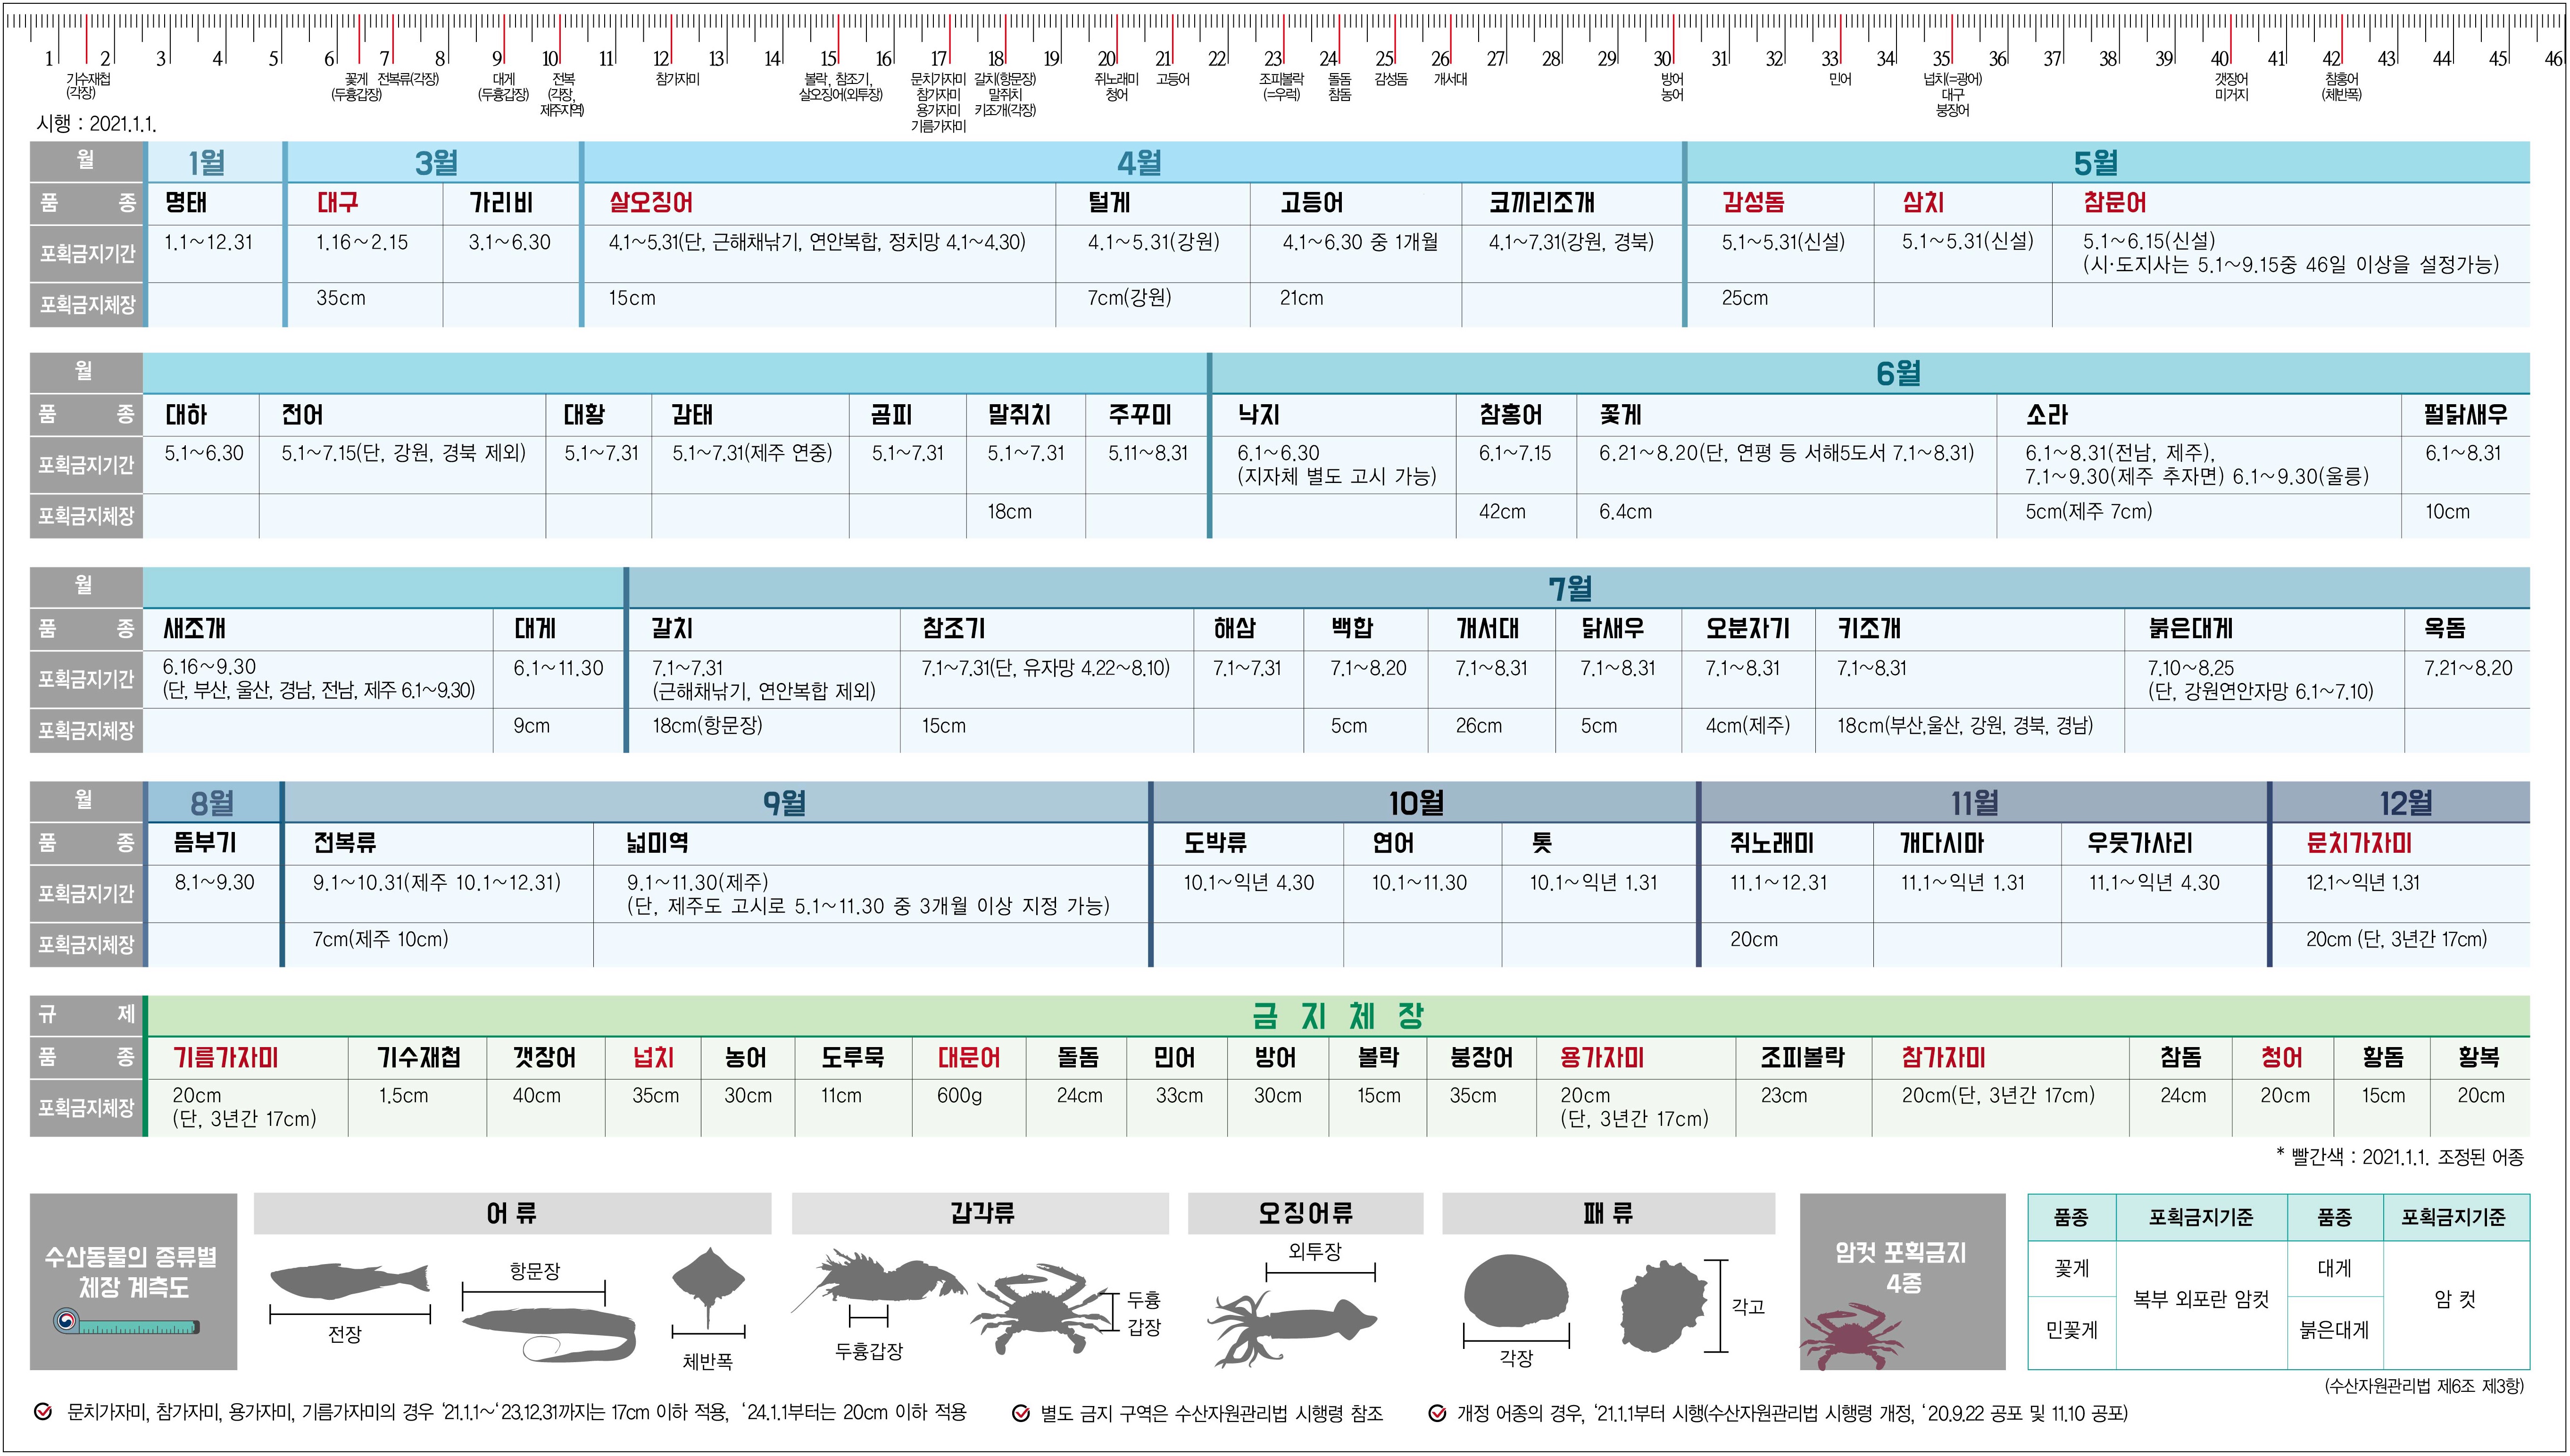Click the 오징어류 category heading
Viewport: 2570px width, 1456px height.
pyautogui.click(x=1305, y=1214)
